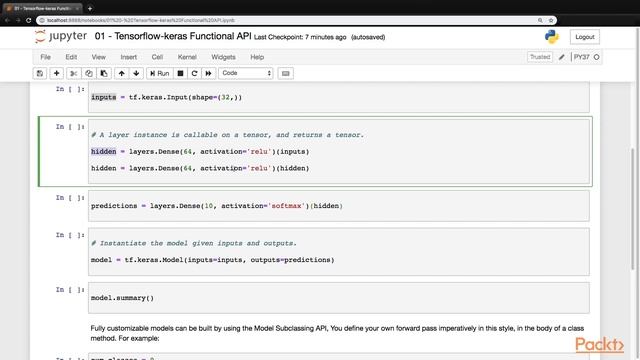The image size is (640, 360).
Task: Select the Tensorflow-keras Functional browser tab
Action: (x=42, y=8)
